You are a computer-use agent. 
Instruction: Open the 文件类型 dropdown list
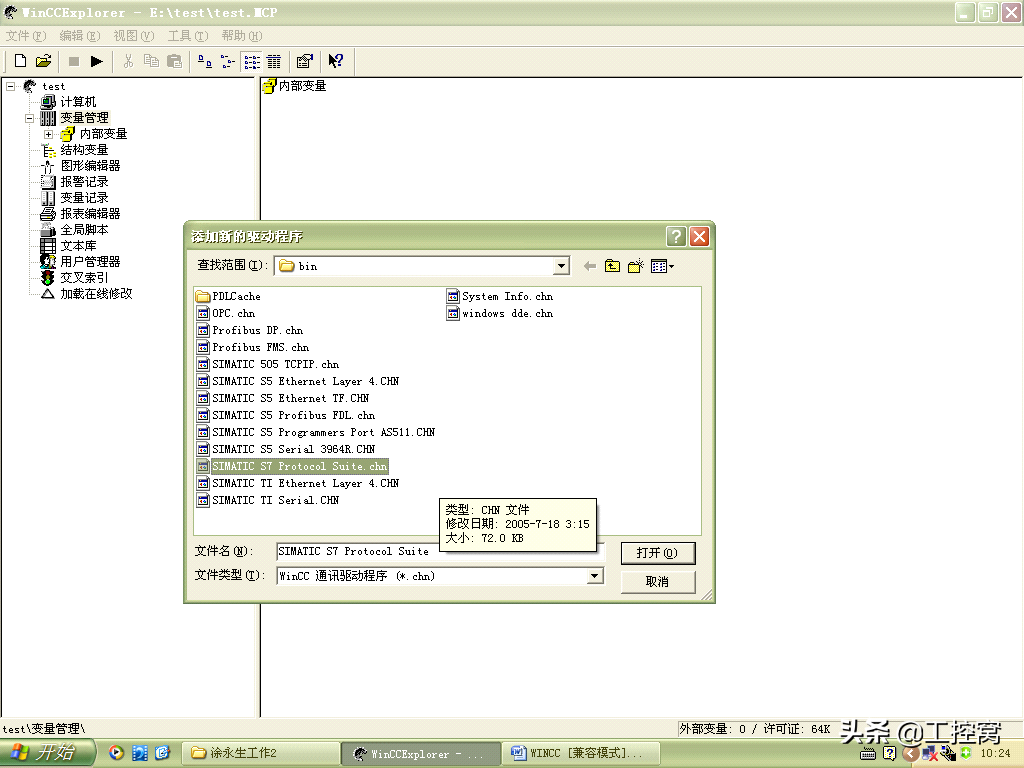(x=595, y=576)
